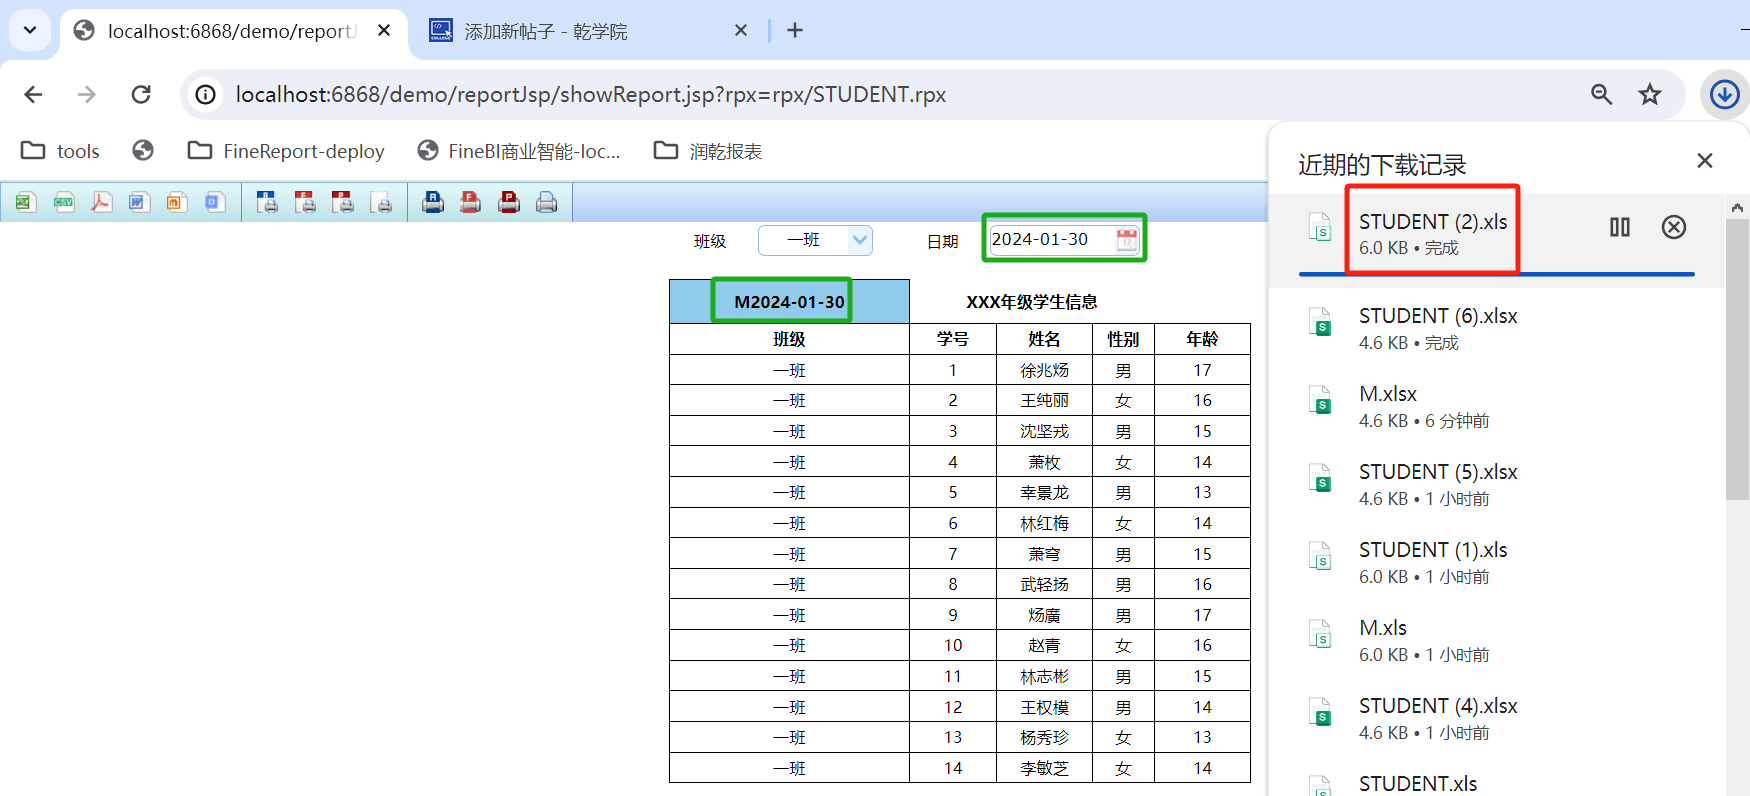
Task: Open the date picker calendar icon
Action: point(1126,240)
